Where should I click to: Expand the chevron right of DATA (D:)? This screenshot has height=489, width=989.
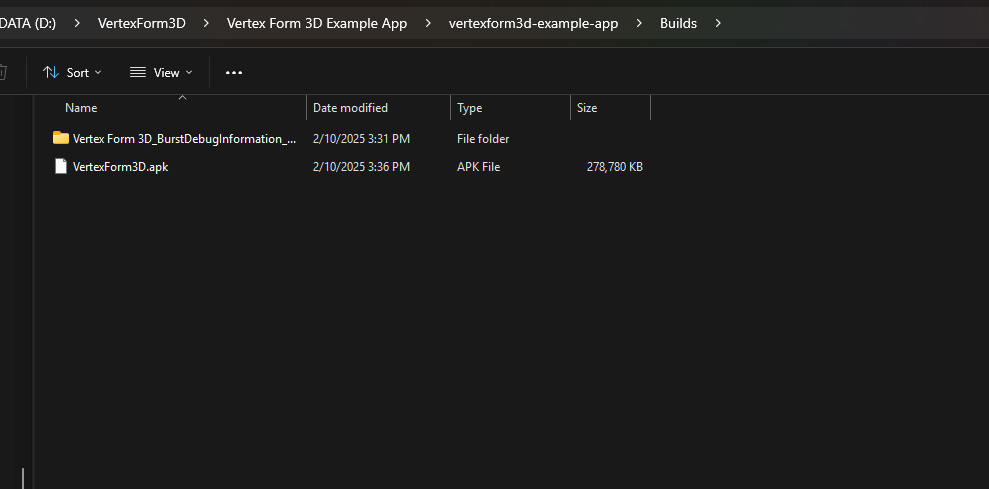click(x=77, y=23)
